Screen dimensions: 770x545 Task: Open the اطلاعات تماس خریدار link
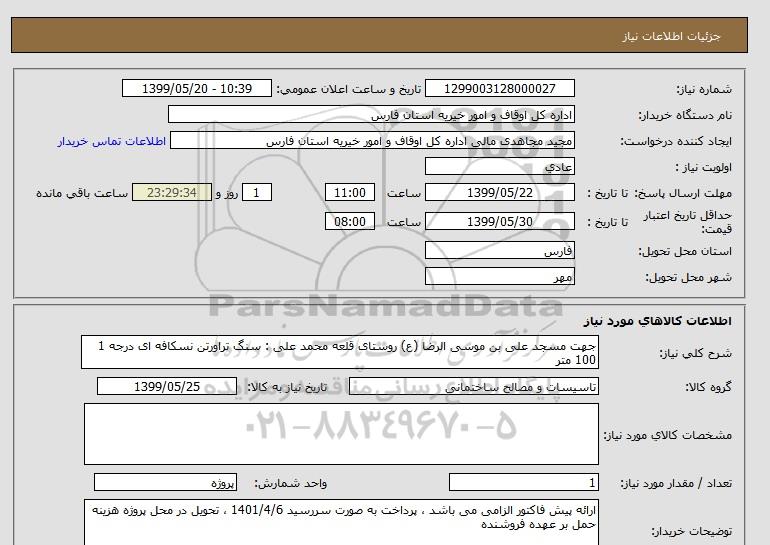click(x=111, y=141)
